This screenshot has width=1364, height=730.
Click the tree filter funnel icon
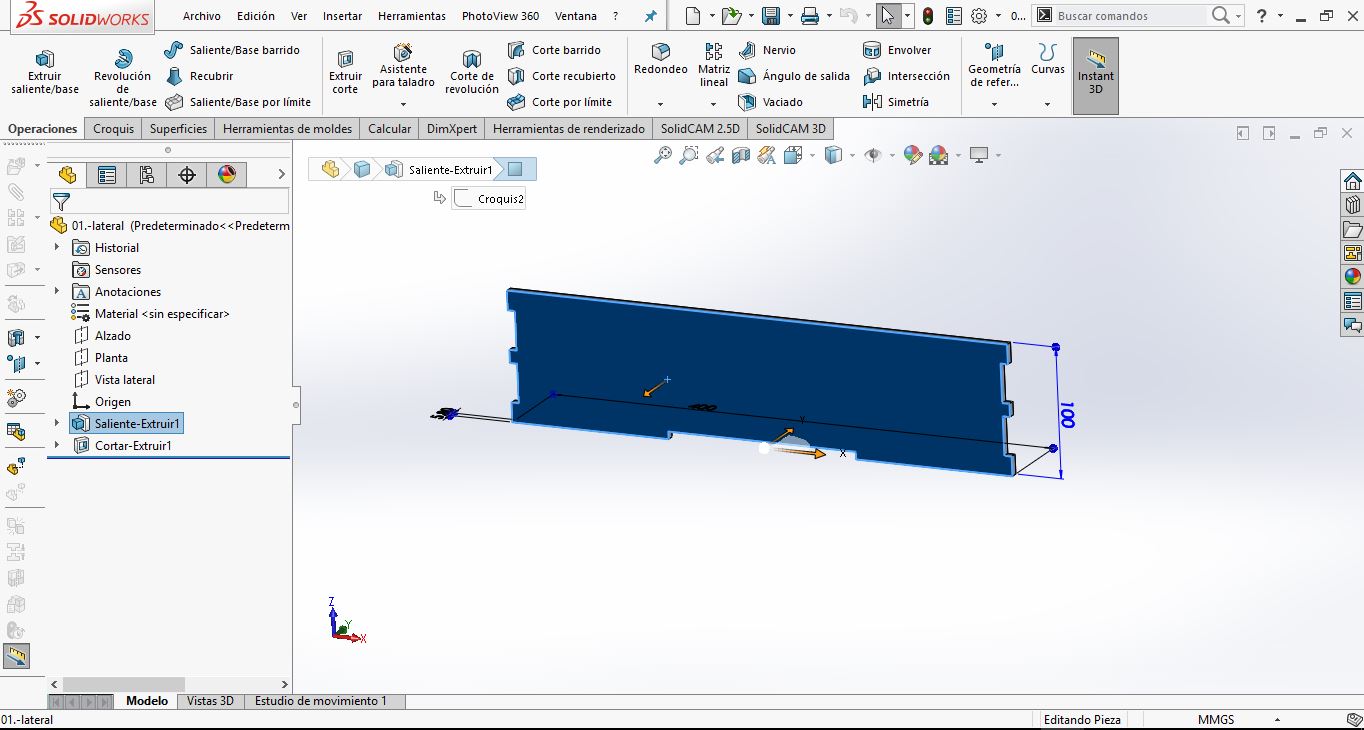tap(61, 202)
